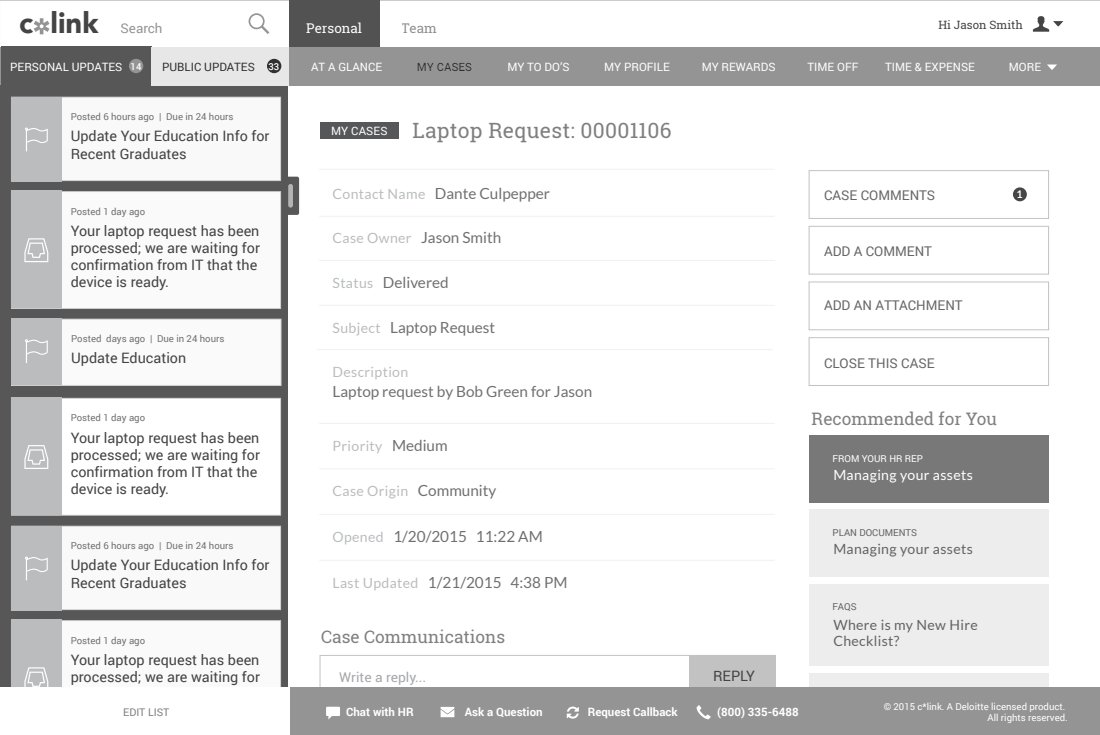Viewport: 1100px width, 735px height.
Task: Click the Add an Attachment button
Action: 928,306
